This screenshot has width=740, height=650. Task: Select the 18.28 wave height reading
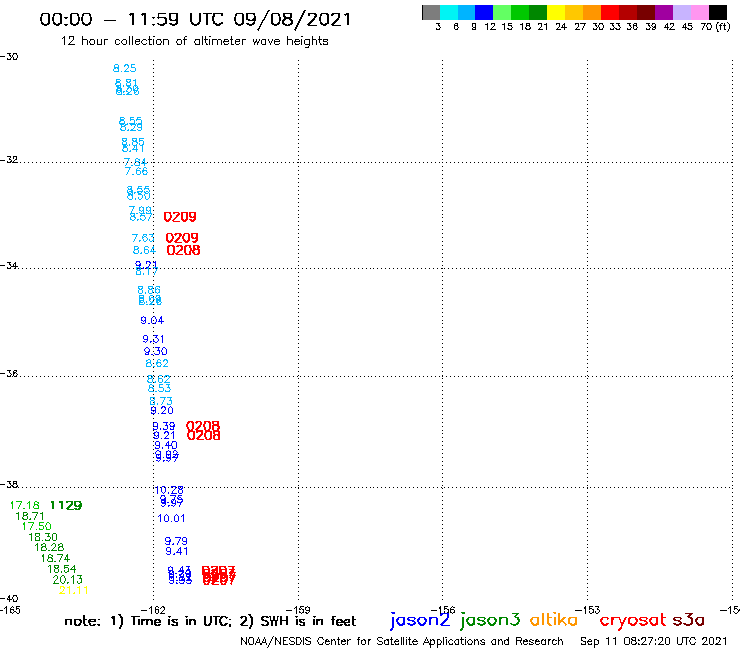(x=49, y=548)
